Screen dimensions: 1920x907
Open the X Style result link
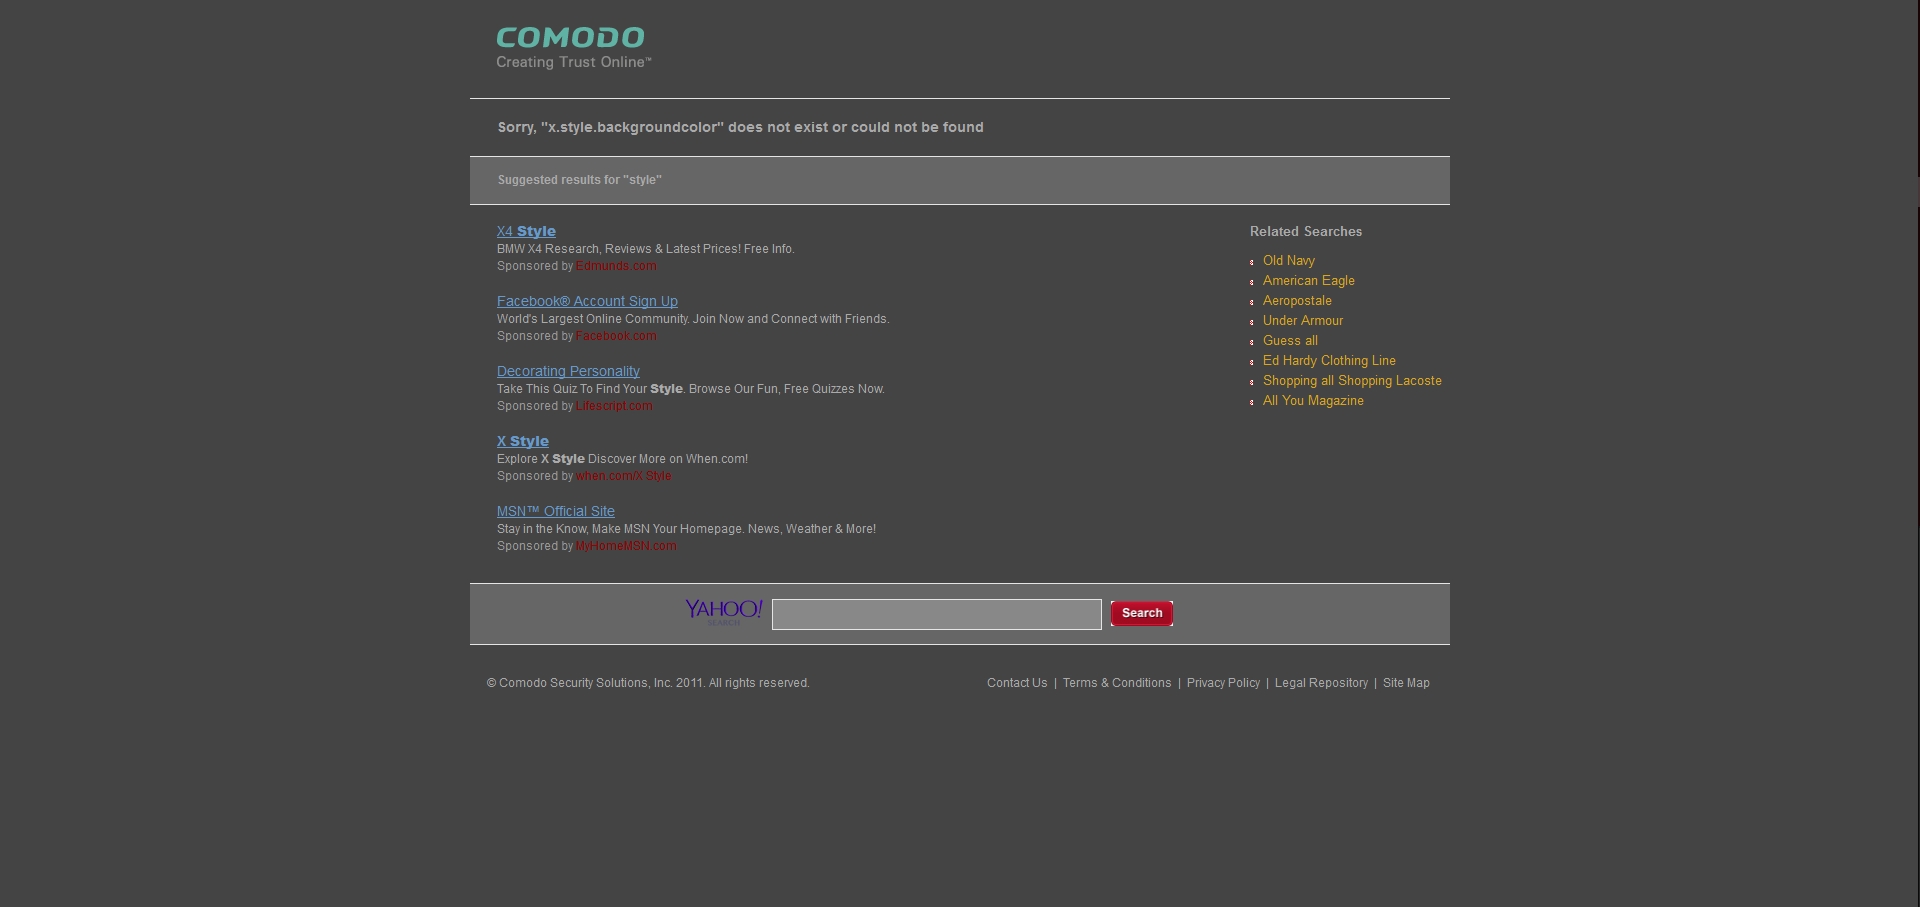[523, 441]
